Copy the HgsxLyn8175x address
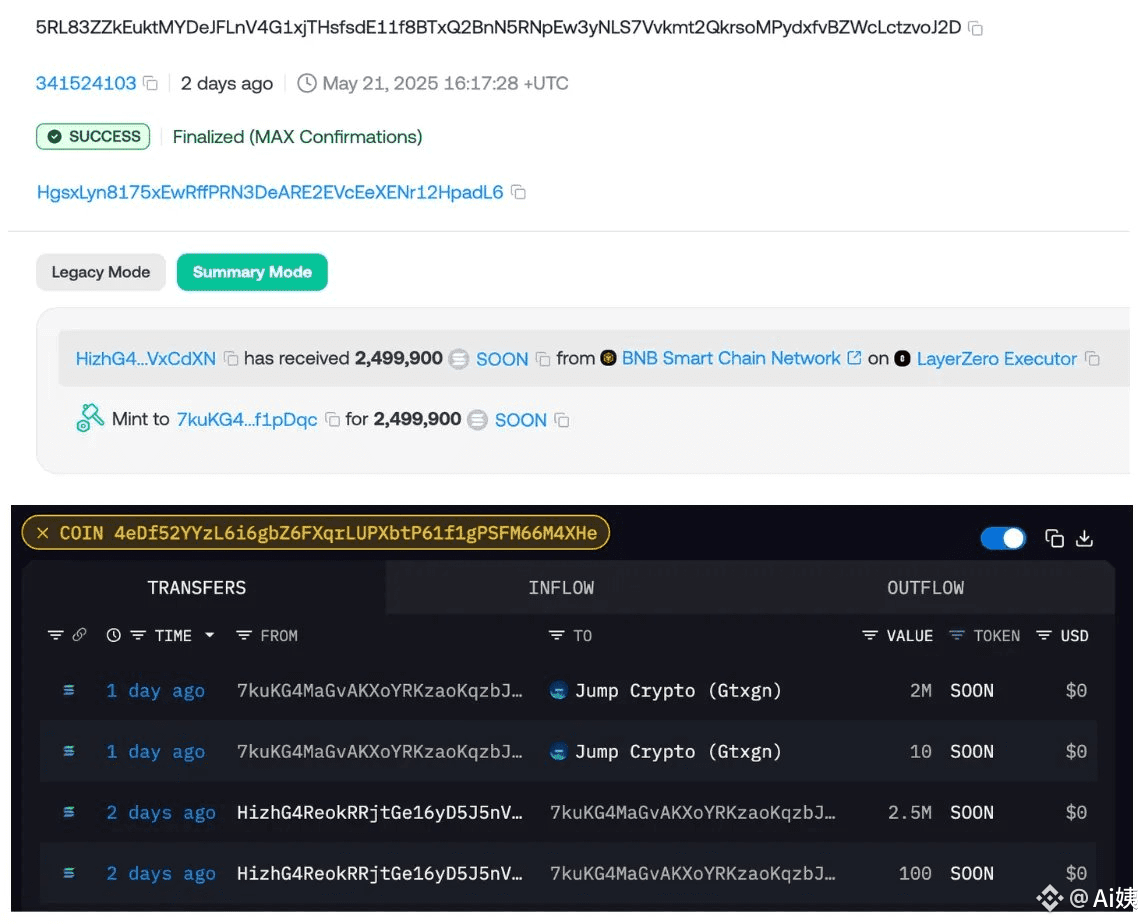This screenshot has height=924, width=1146. pos(518,192)
